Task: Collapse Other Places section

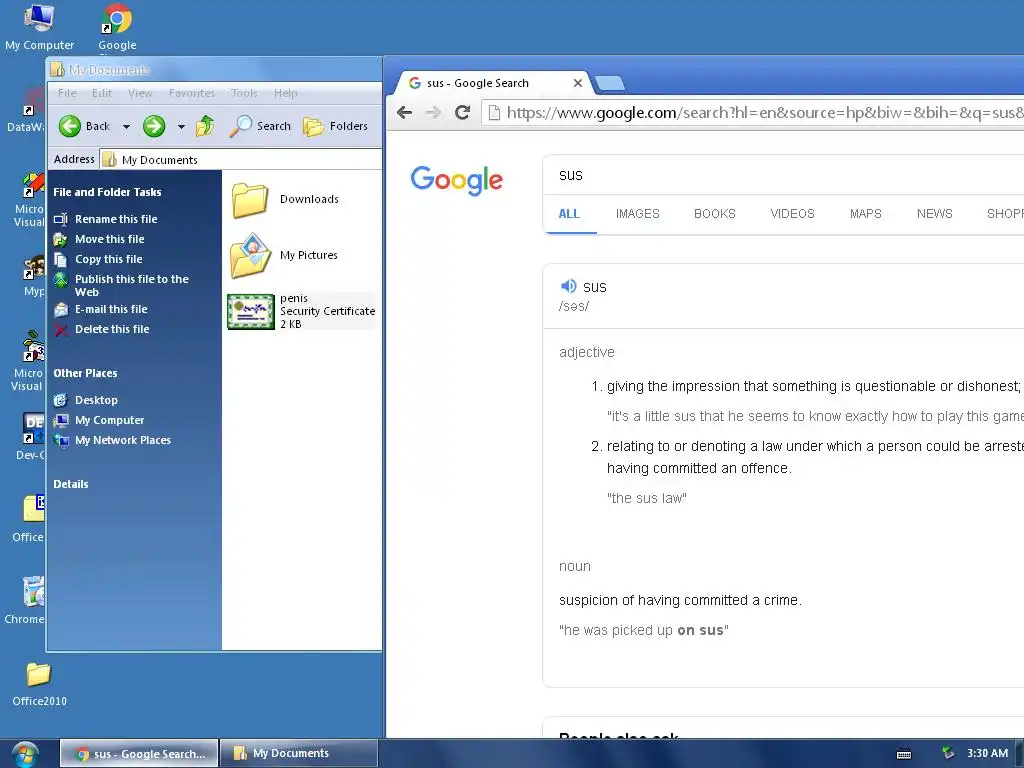Action: point(85,373)
